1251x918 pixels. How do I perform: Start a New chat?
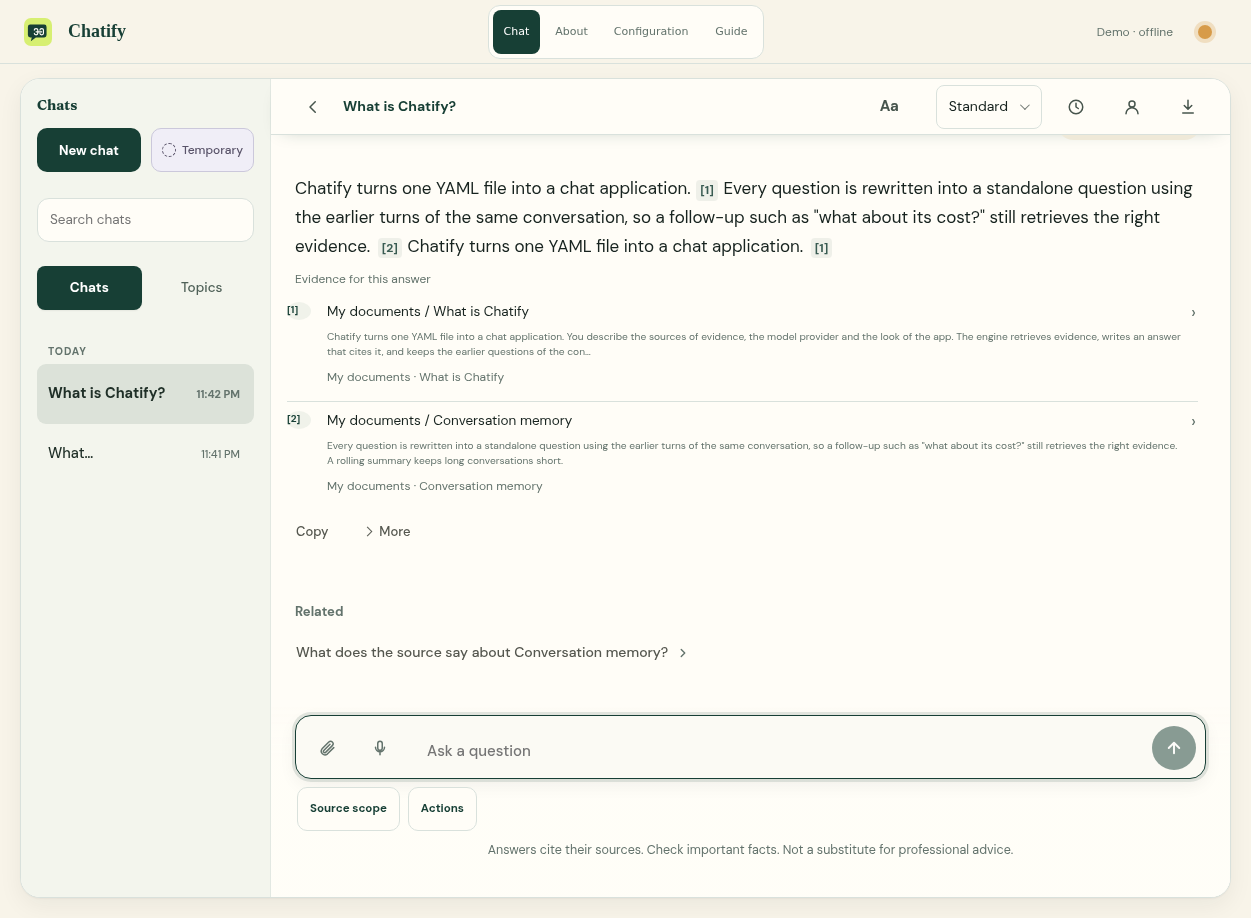point(89,150)
